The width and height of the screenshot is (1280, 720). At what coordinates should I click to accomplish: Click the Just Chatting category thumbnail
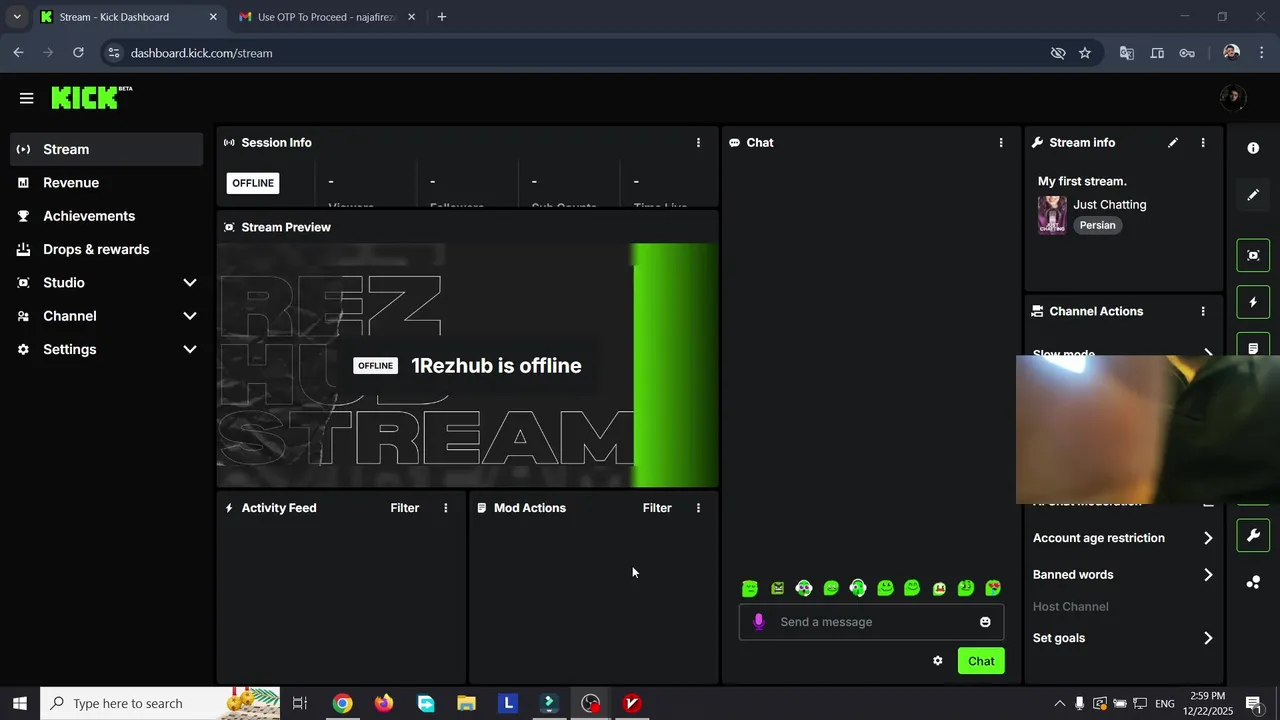(1052, 215)
